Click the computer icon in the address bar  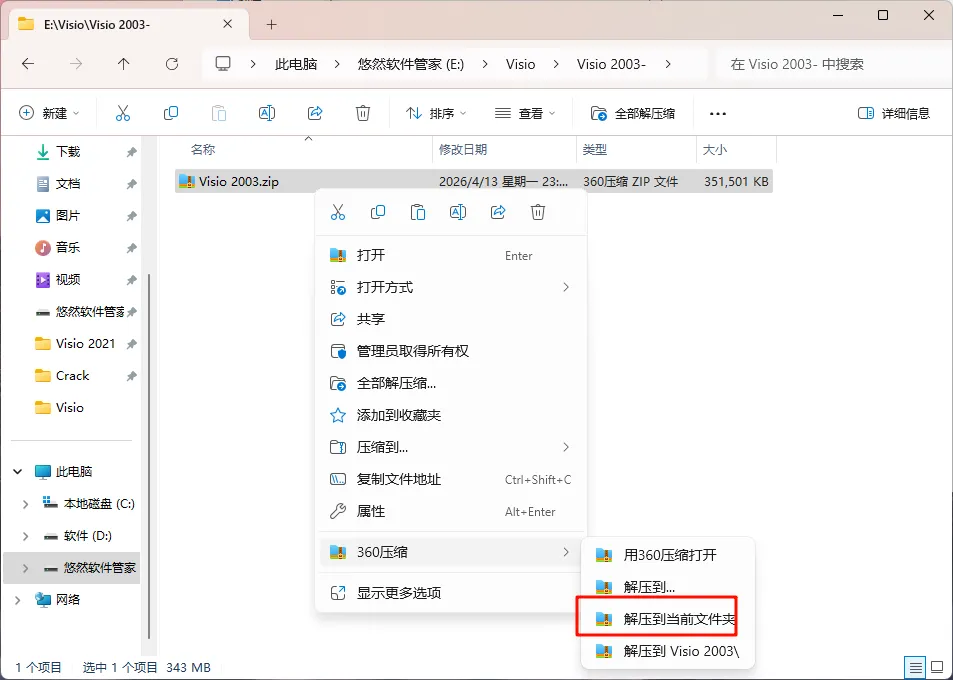223,64
